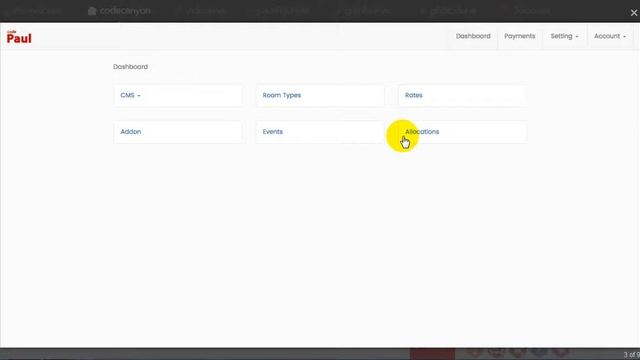Expand the Account dropdown menu
Screen dimensions: 640x360
coord(610,36)
